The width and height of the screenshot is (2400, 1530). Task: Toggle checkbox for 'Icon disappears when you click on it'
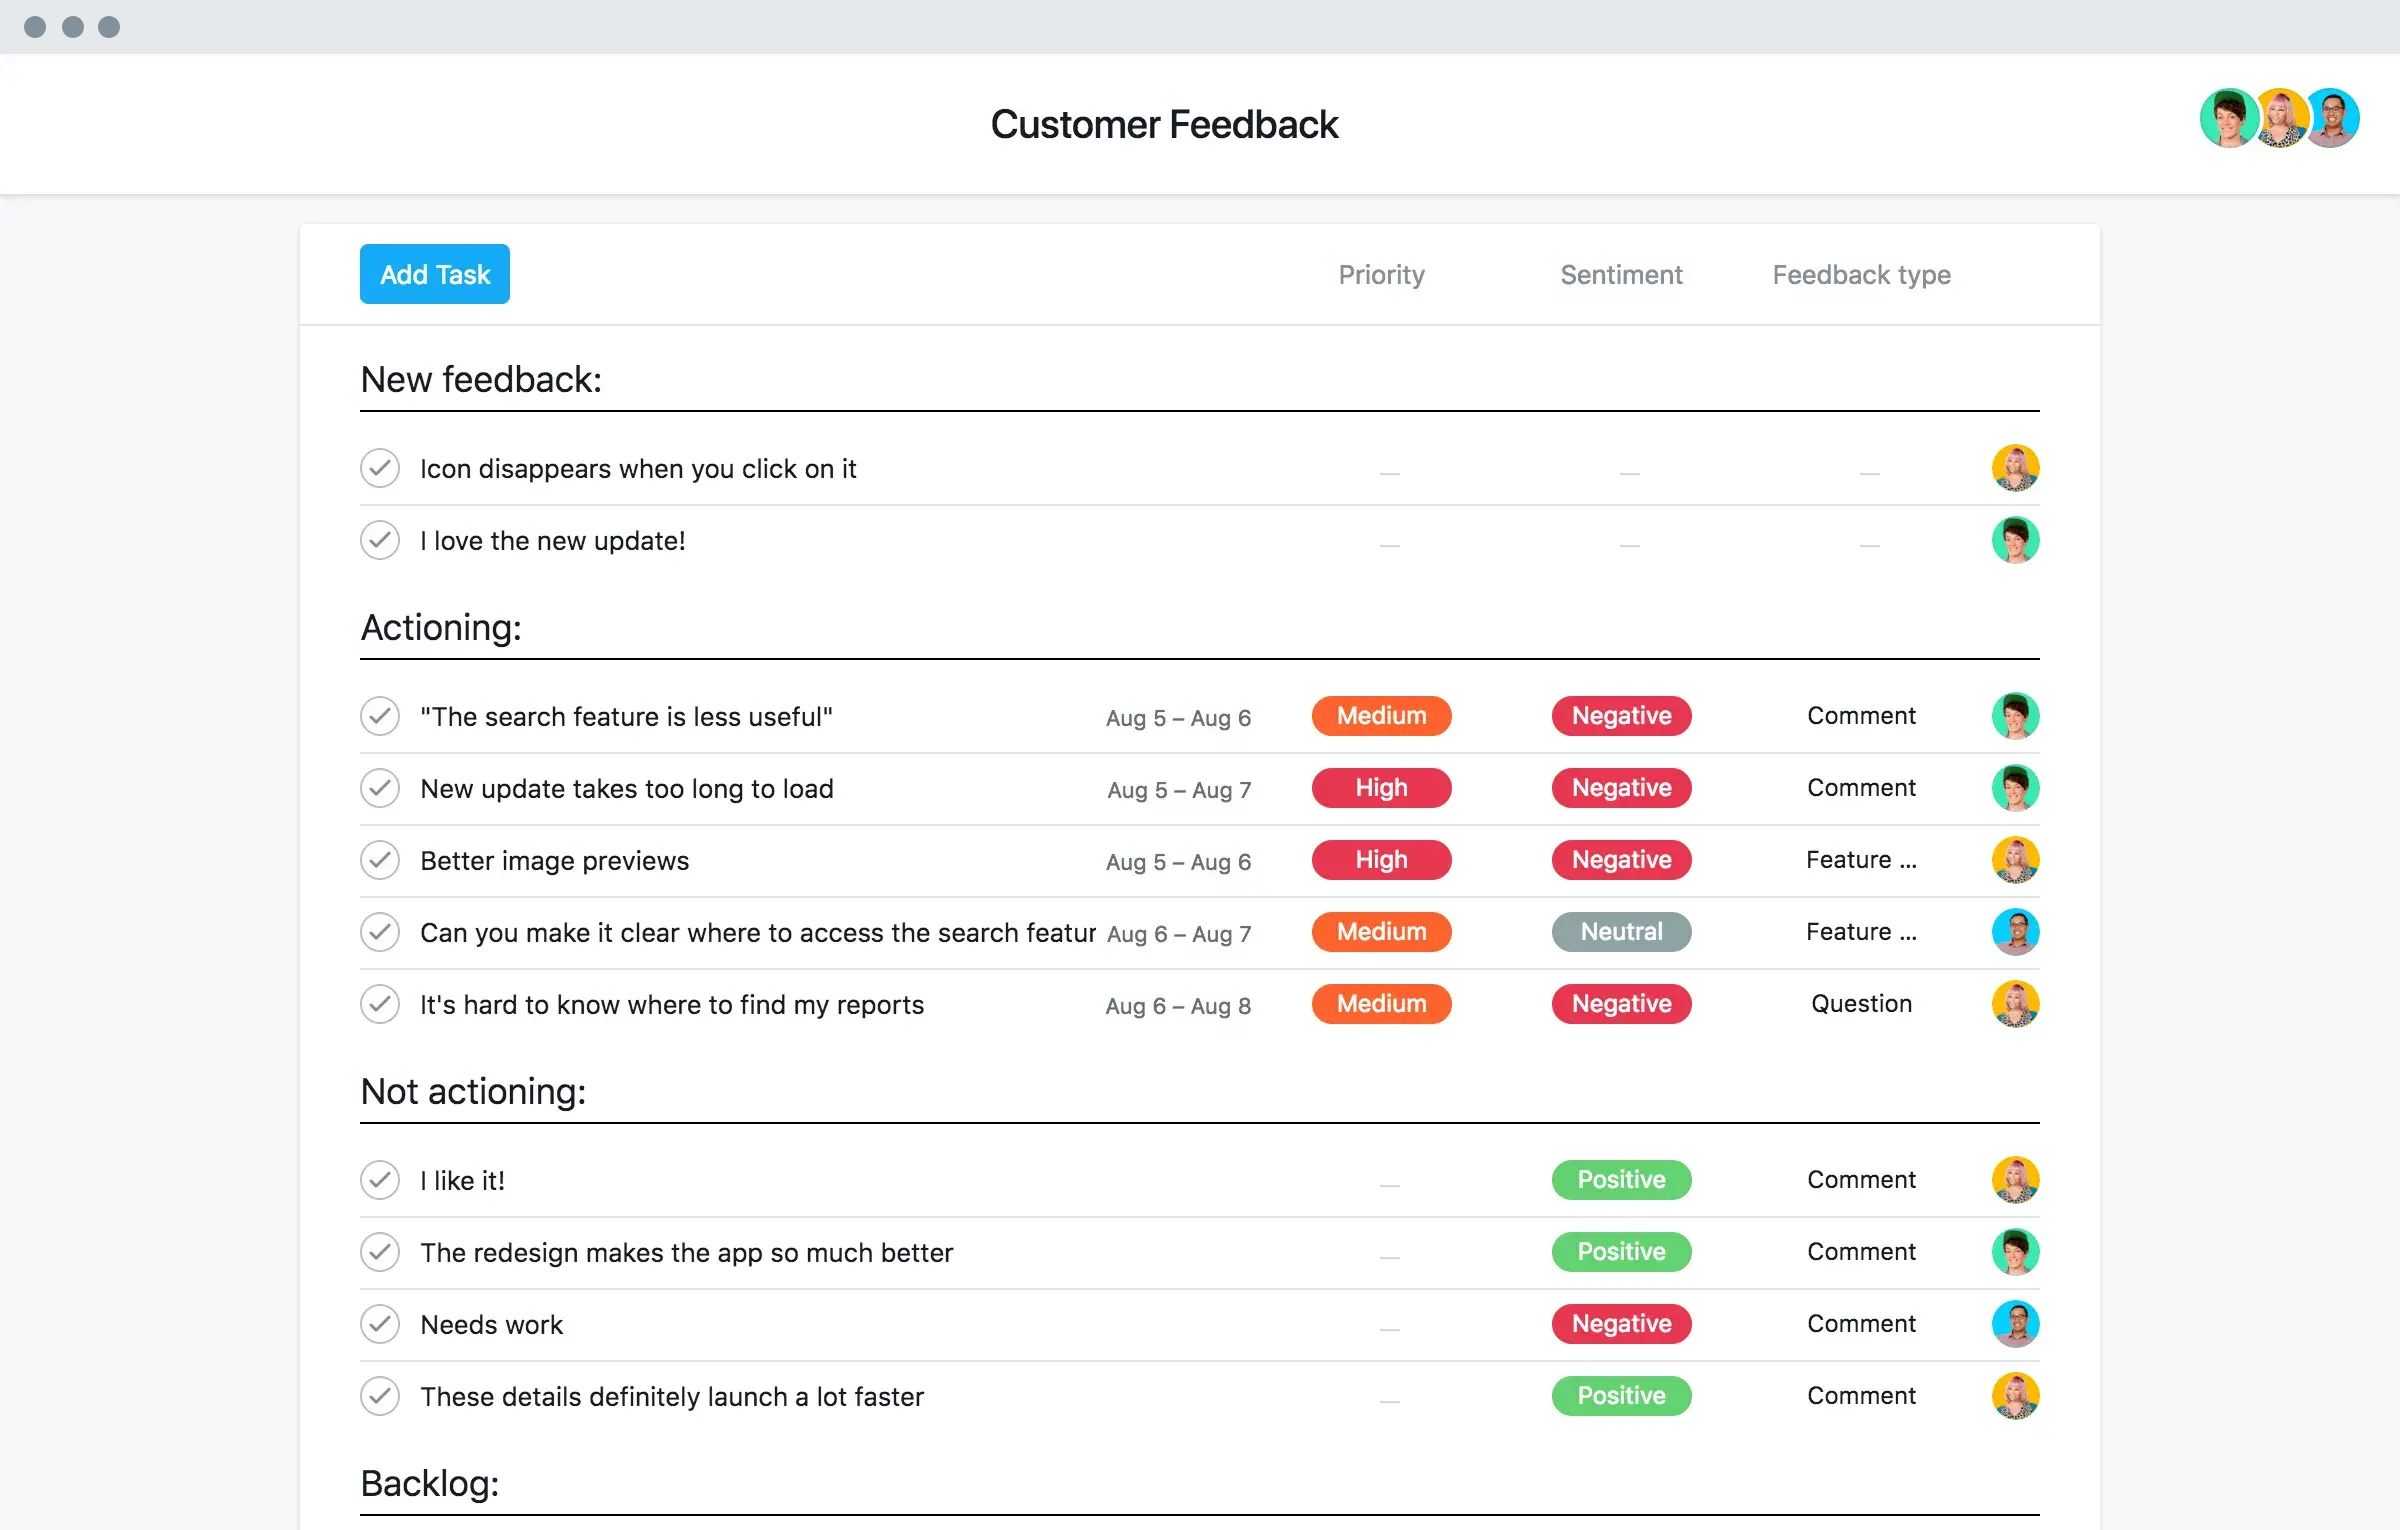pyautogui.click(x=380, y=469)
